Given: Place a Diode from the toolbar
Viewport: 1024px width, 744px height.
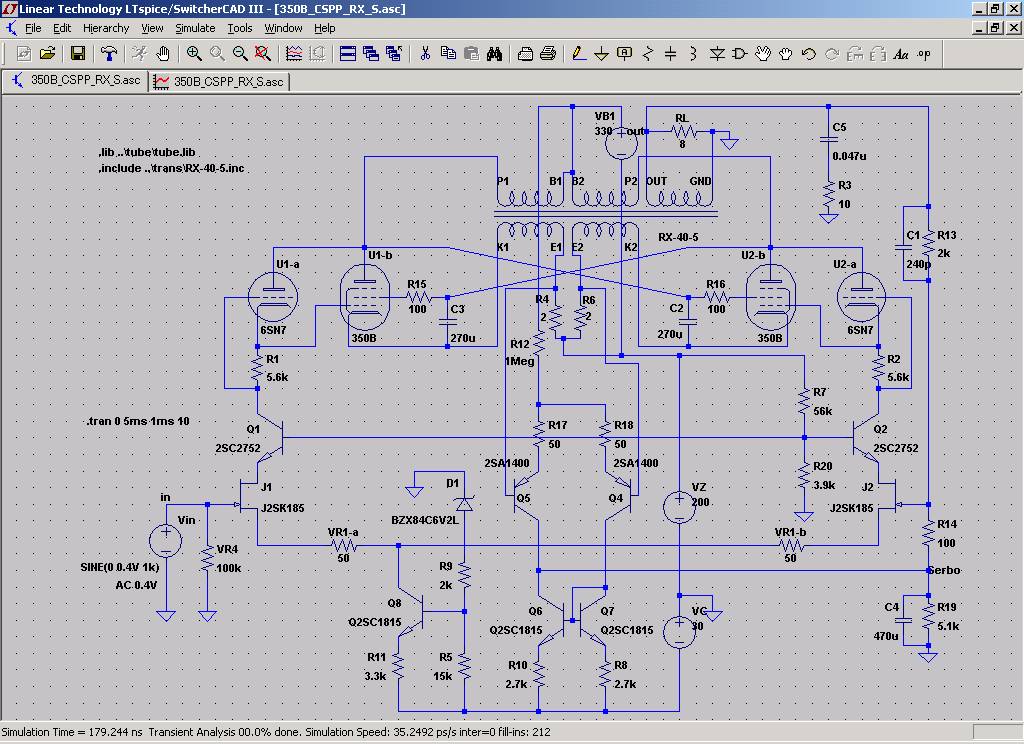Looking at the screenshot, I should tap(717, 54).
